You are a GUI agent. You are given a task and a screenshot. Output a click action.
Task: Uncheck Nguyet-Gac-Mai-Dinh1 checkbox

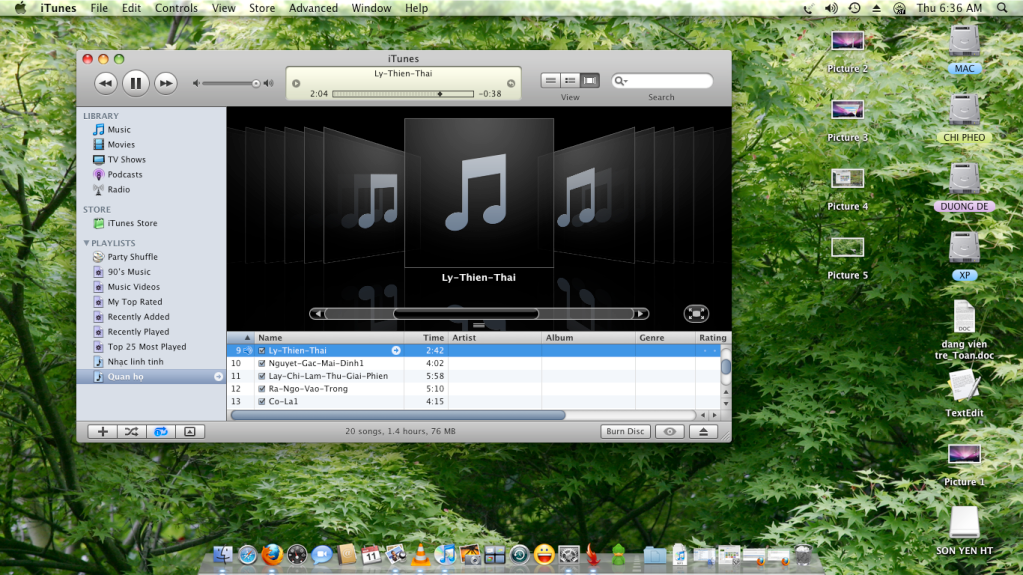262,364
